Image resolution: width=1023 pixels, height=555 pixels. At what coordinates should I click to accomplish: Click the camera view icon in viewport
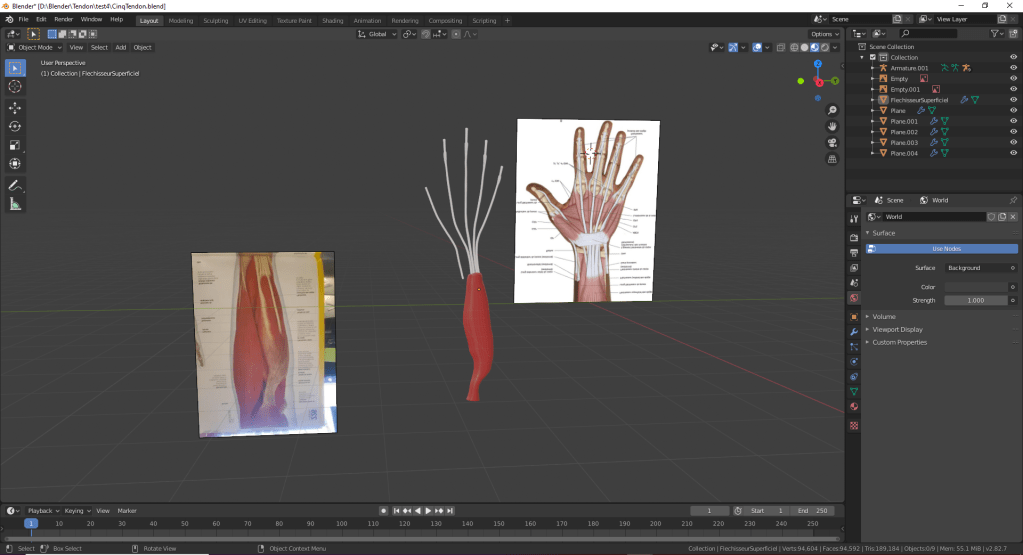(832, 142)
